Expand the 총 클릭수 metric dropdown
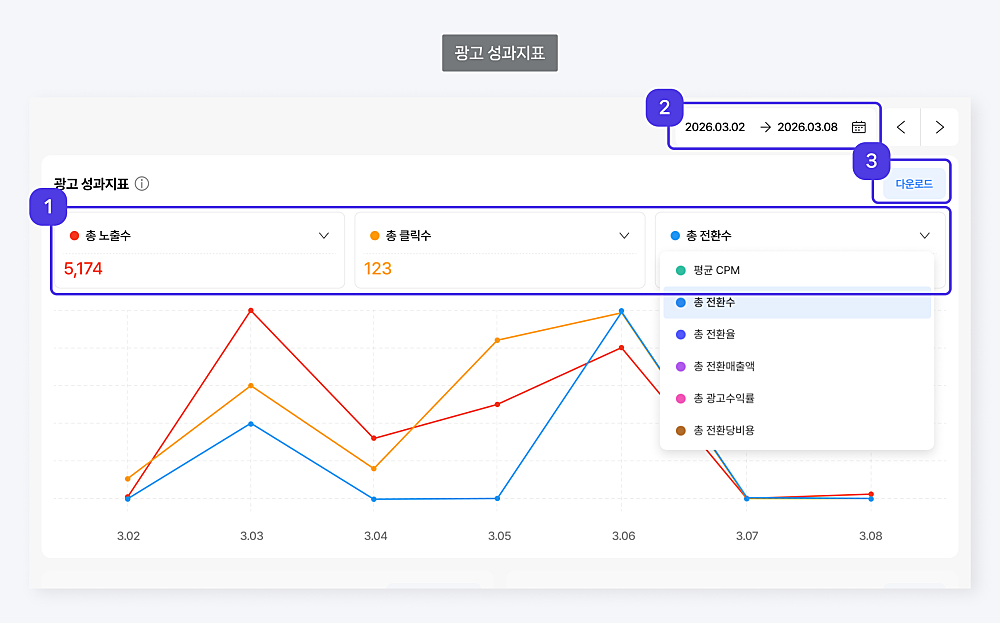The height and width of the screenshot is (623, 1000). tap(624, 236)
